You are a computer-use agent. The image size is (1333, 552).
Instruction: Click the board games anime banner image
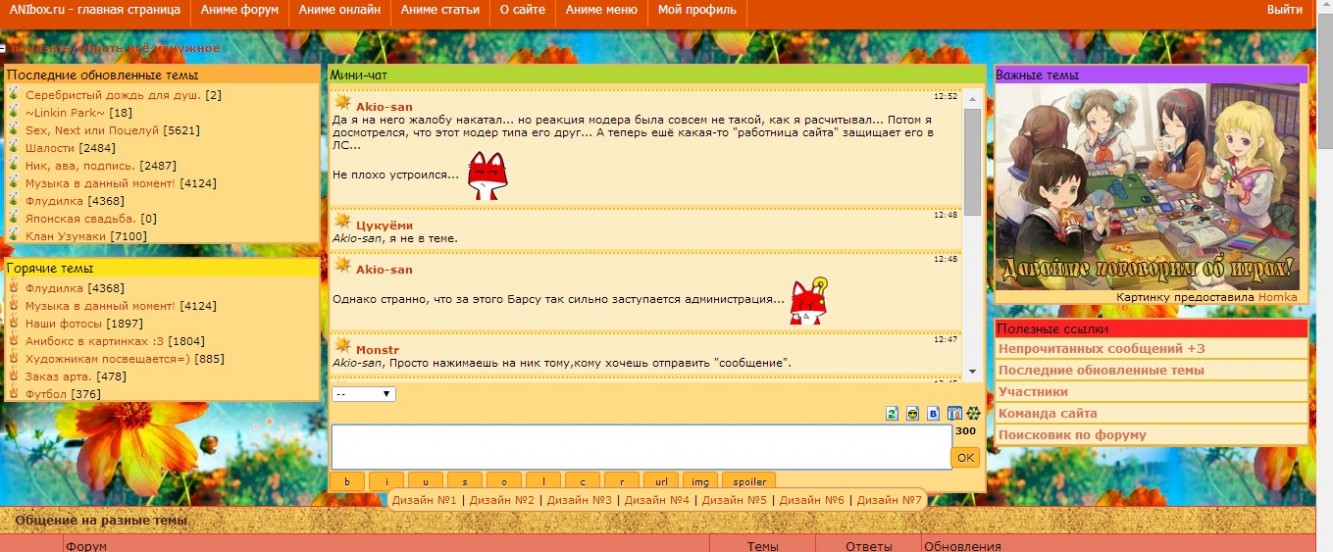(x=1151, y=186)
